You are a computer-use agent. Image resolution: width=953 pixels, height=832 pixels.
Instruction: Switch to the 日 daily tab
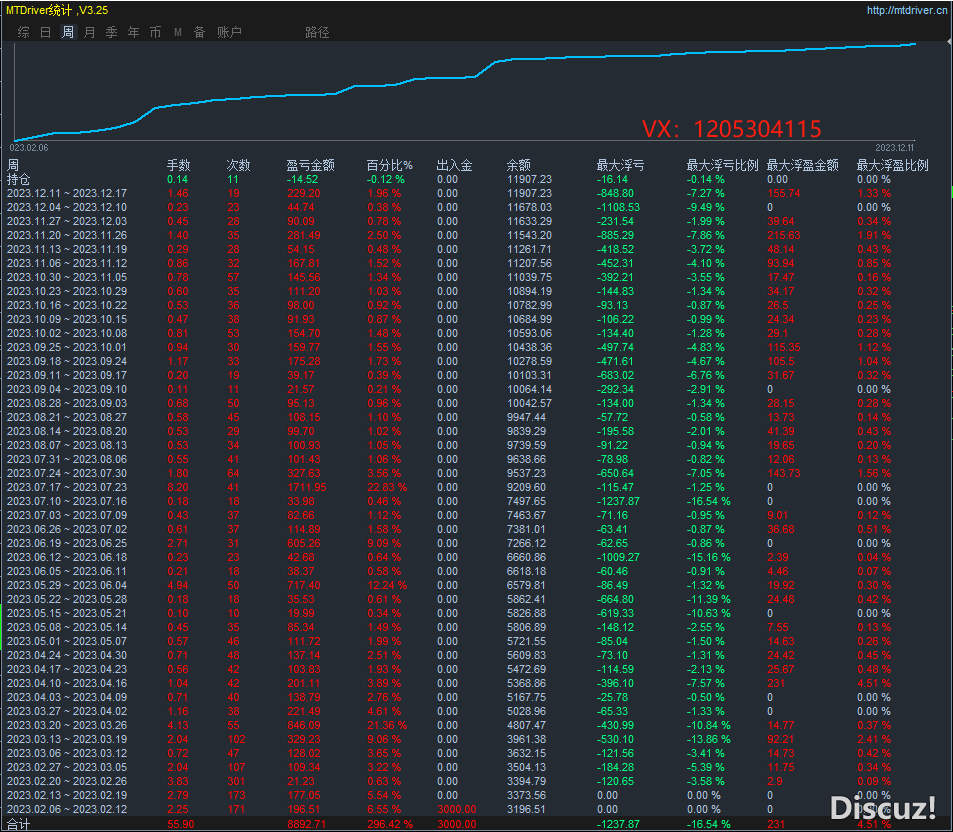pyautogui.click(x=46, y=32)
